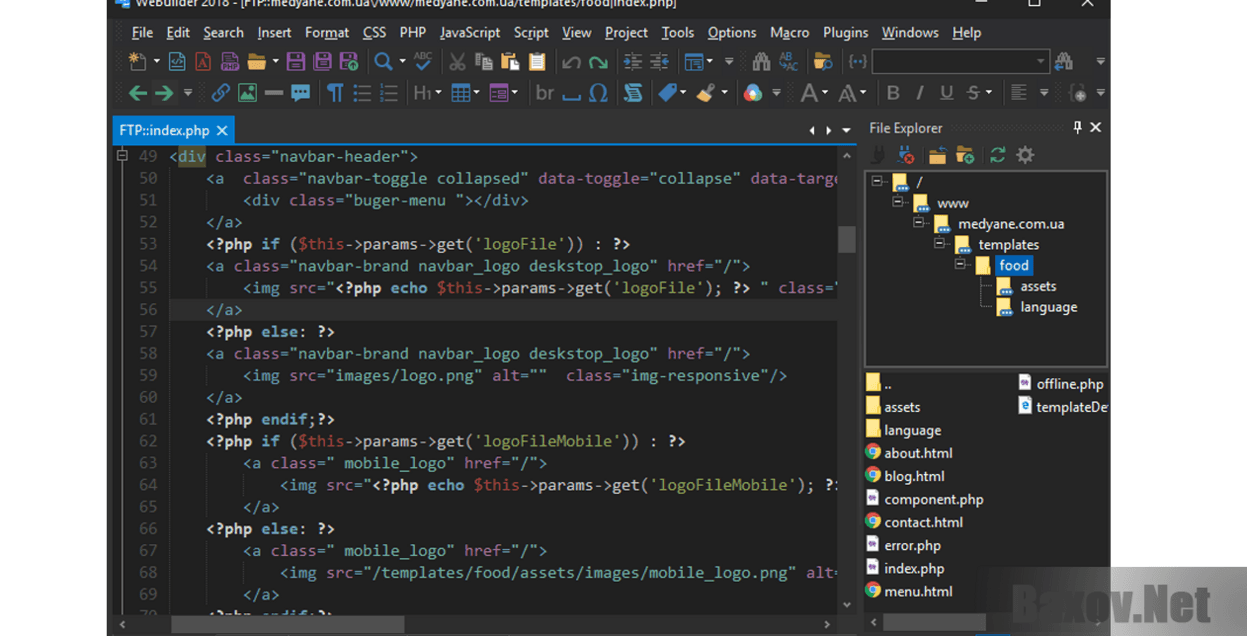Refresh the File Explorer listing
Image resolution: width=1247 pixels, height=636 pixels.
(x=997, y=155)
